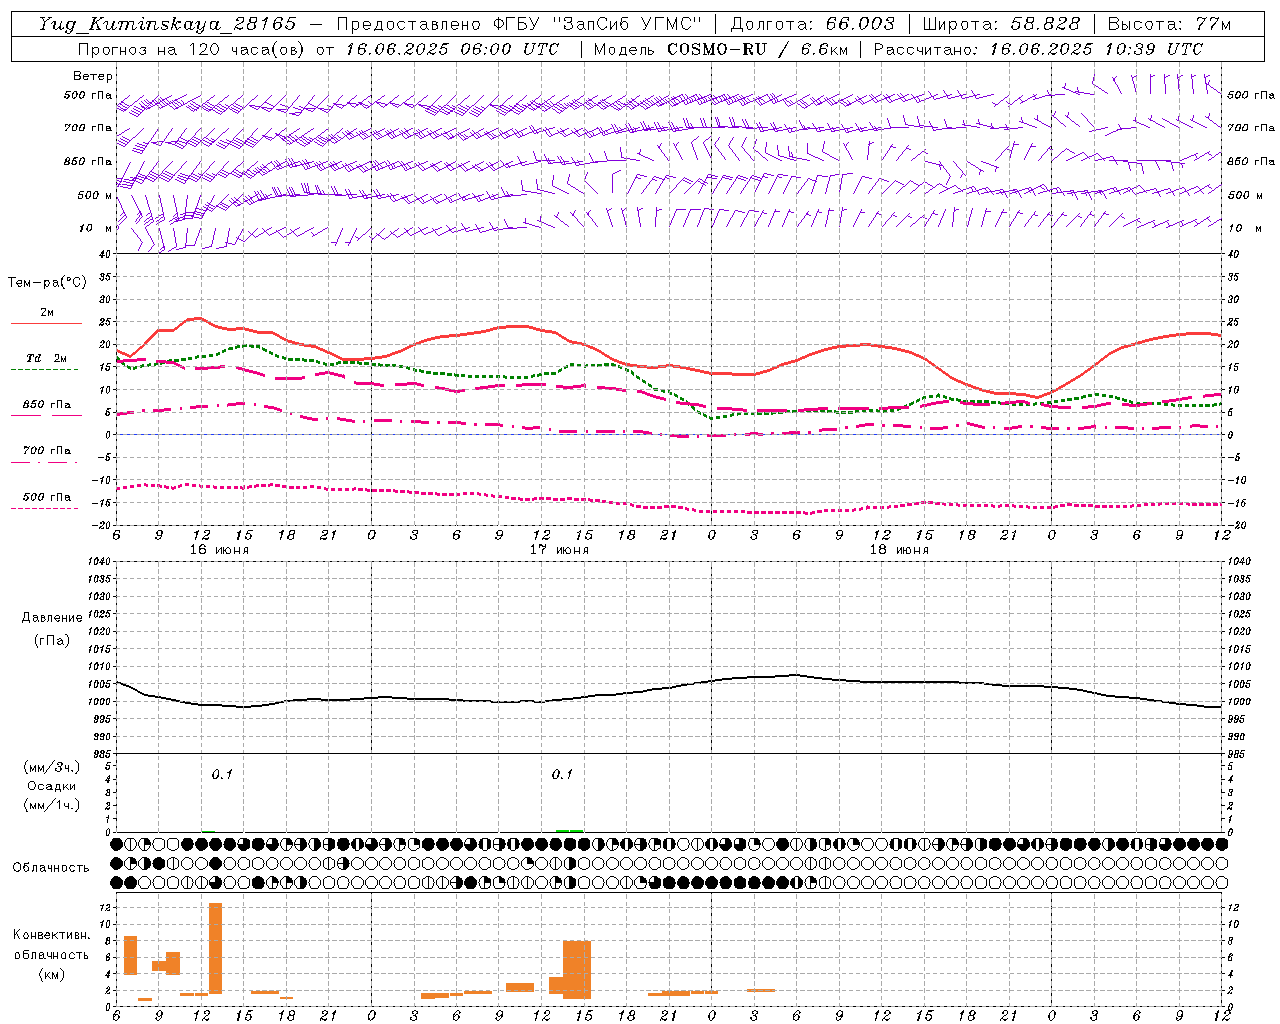
Task: Click the station name Yug_Kuminskaya_28165
Action: pyautogui.click(x=167, y=24)
